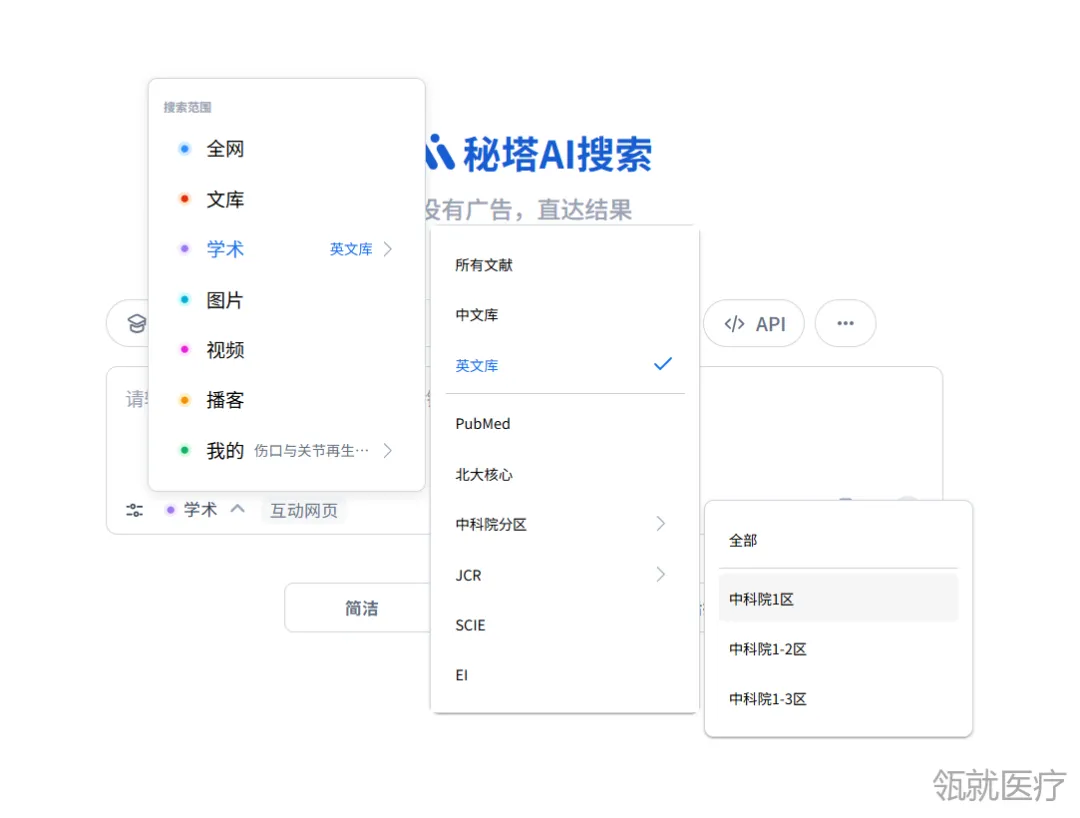Image resolution: width=1080 pixels, height=818 pixels.
Task: Expand 学术 submenu chevron beside 英文库
Action: [388, 249]
